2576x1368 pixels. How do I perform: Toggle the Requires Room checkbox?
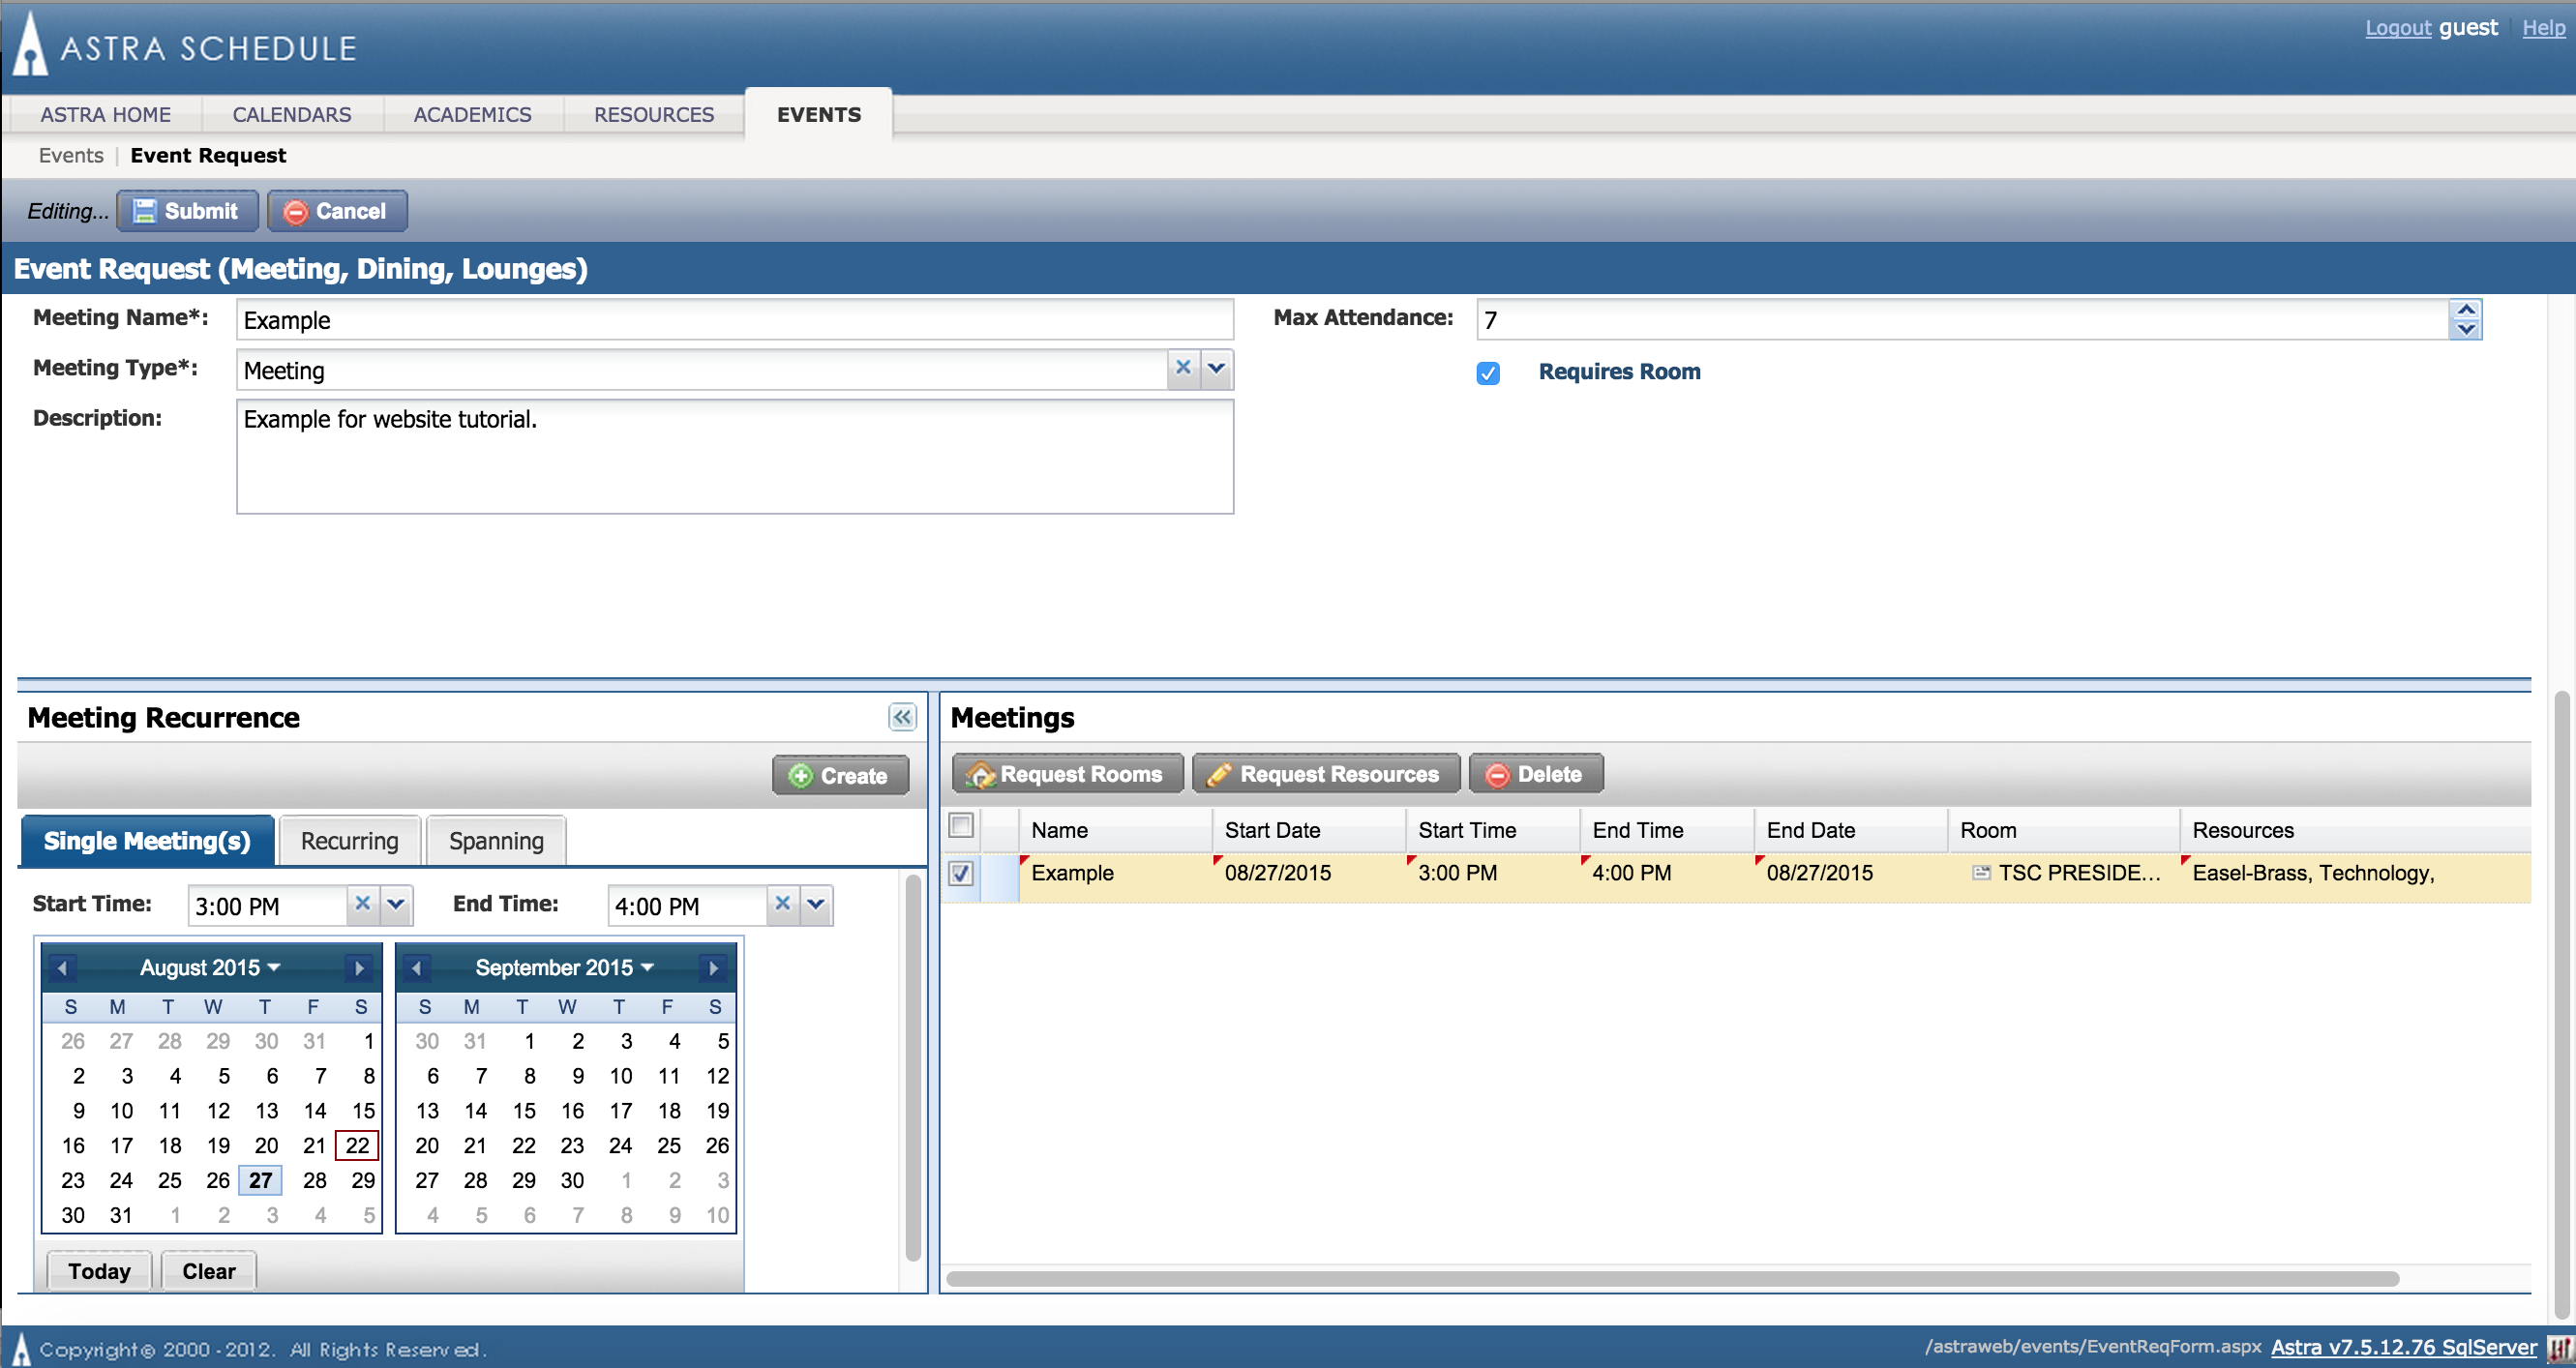click(x=1488, y=373)
